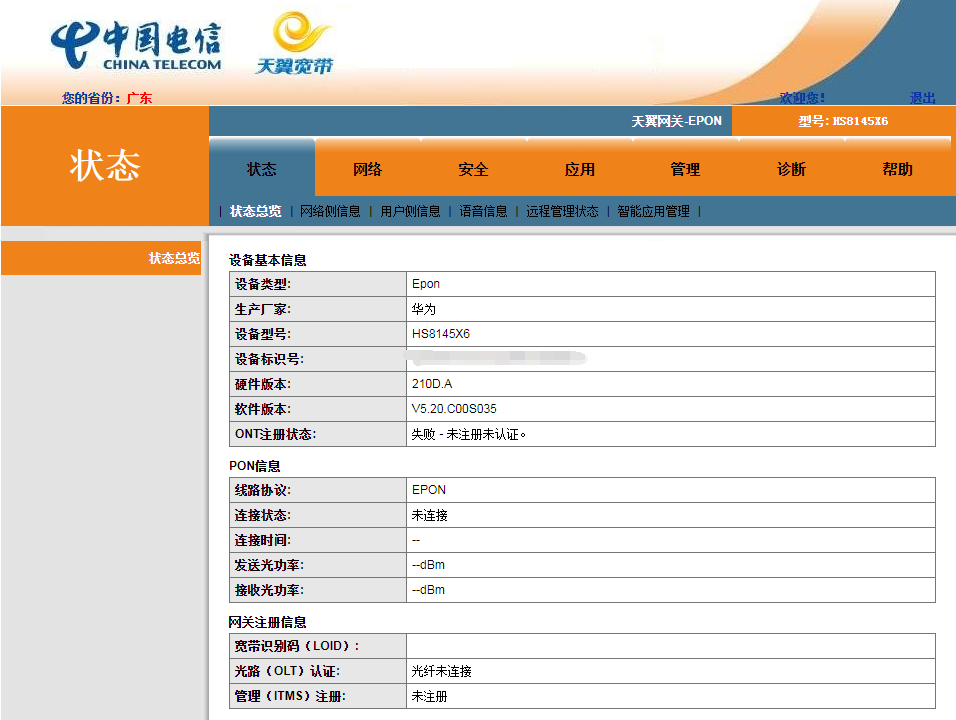Click the software version value V5.20.C00S035
Image resolution: width=956 pixels, height=720 pixels.
point(454,409)
